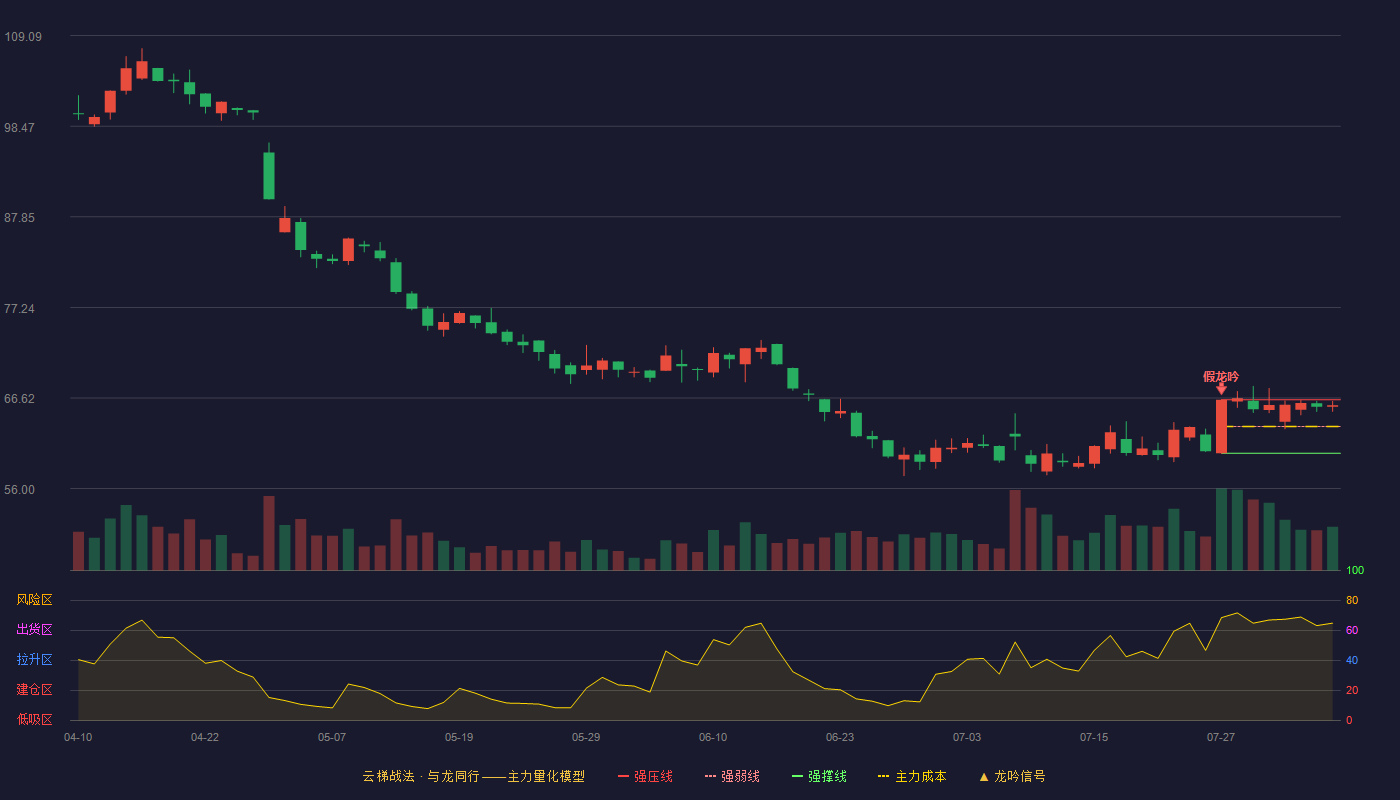Click the 05-29 date label
This screenshot has width=1400, height=800.
586,737
